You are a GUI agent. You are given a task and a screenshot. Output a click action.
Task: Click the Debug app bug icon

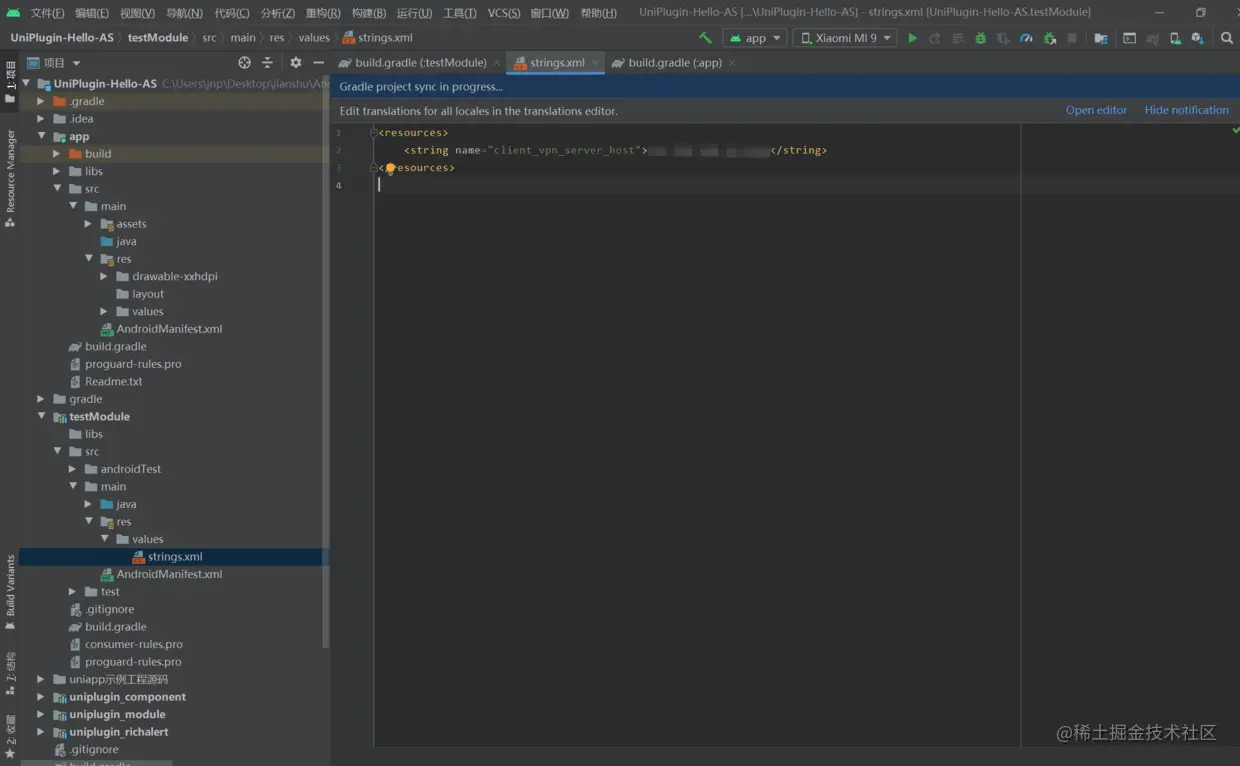[980, 38]
